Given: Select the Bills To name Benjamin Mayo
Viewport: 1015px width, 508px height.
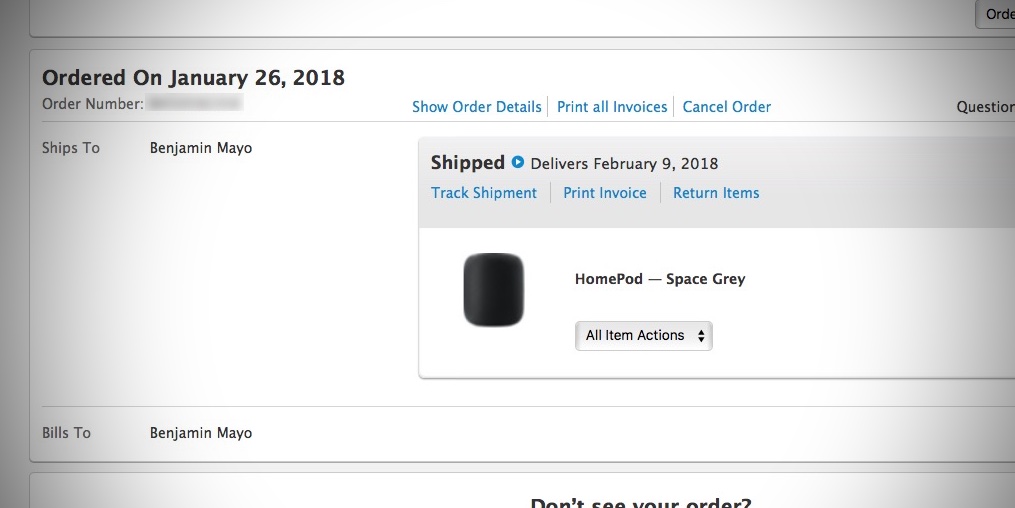Looking at the screenshot, I should (x=201, y=433).
